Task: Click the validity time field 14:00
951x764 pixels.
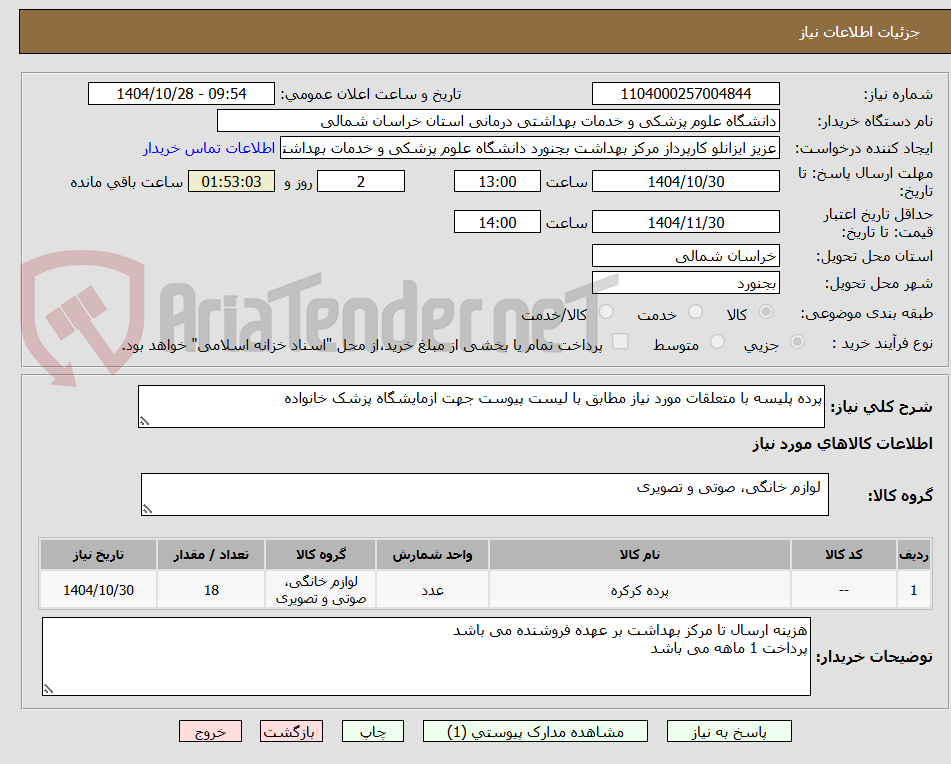Action: pyautogui.click(x=497, y=223)
